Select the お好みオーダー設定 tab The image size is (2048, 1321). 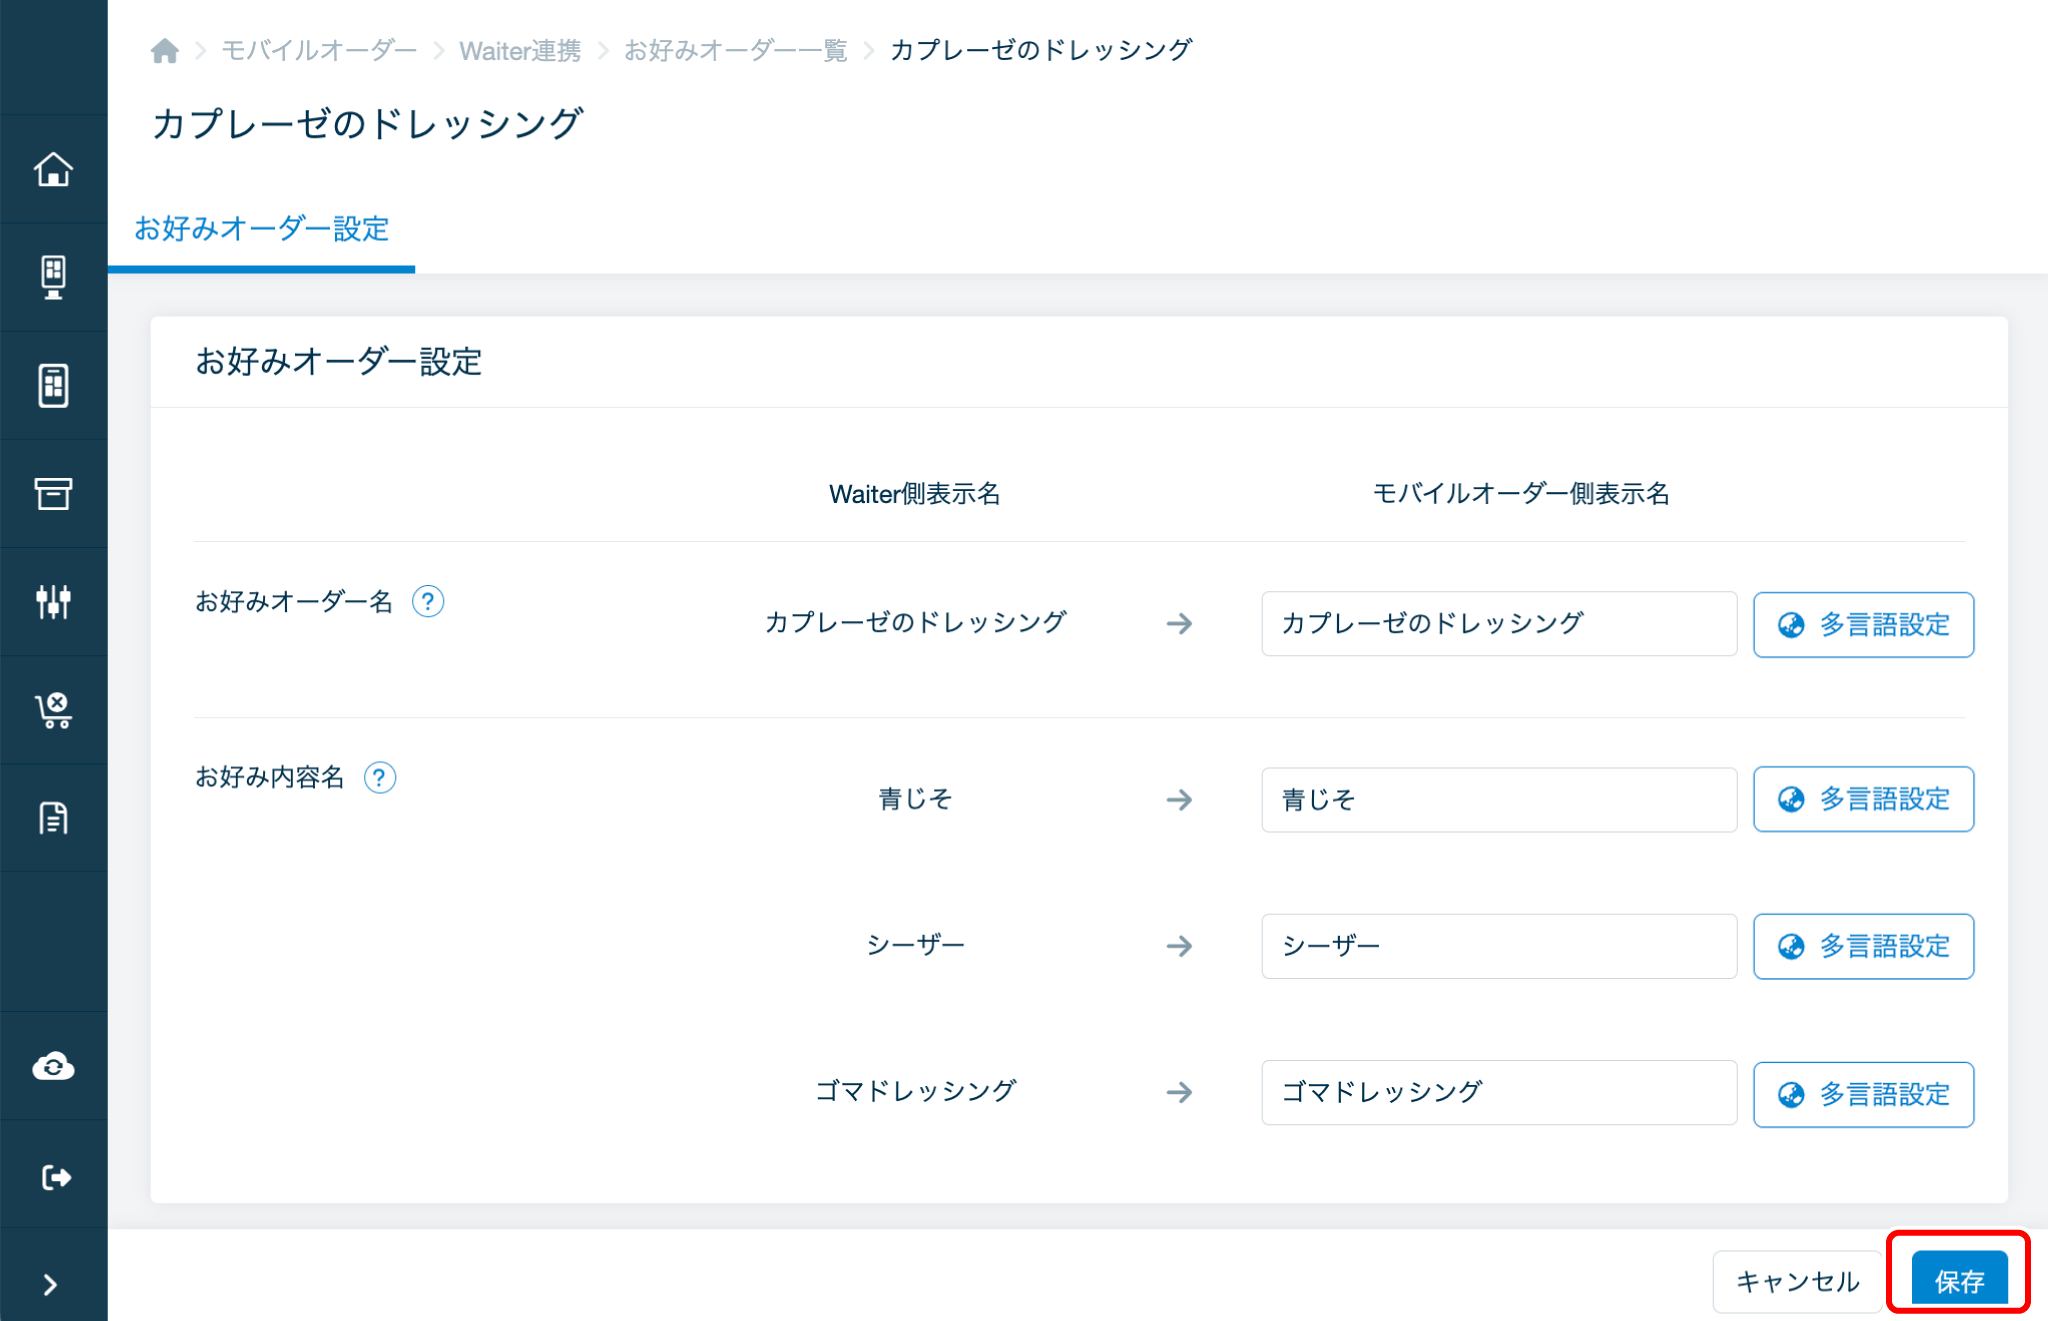(262, 229)
